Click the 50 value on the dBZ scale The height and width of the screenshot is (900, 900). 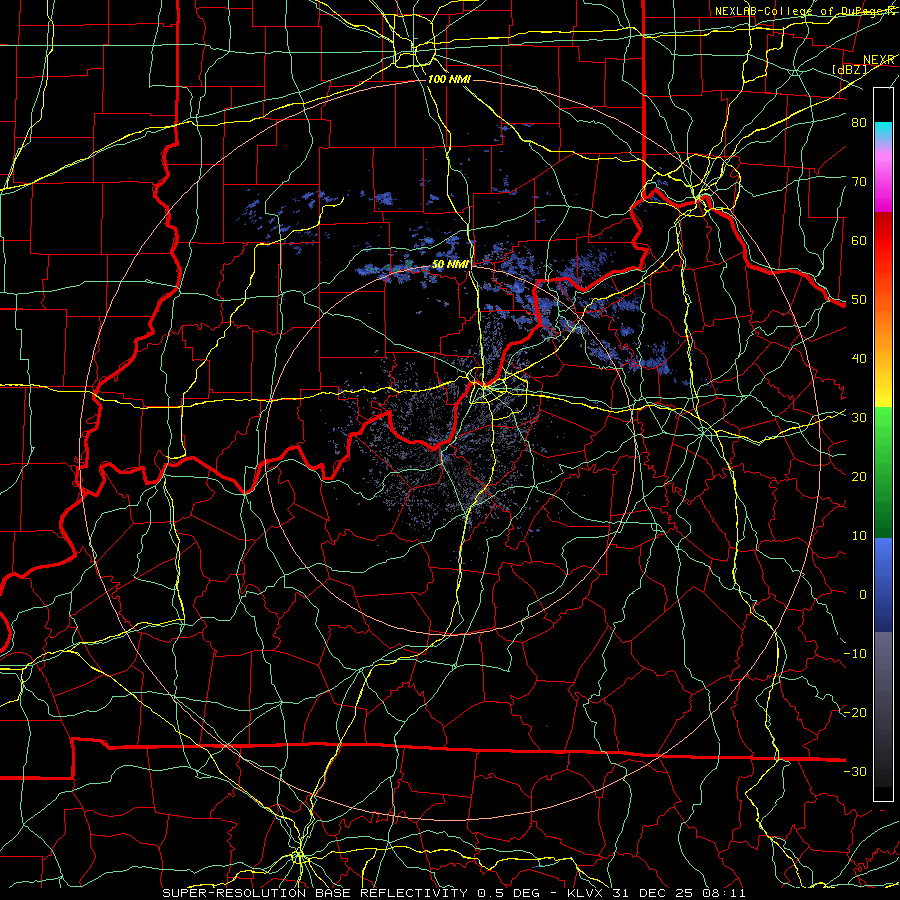click(x=859, y=300)
